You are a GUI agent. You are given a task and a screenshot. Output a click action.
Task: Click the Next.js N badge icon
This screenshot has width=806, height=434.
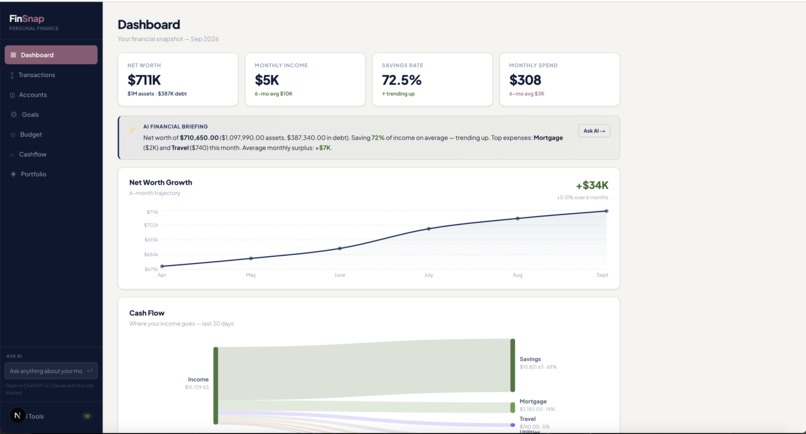pyautogui.click(x=17, y=415)
